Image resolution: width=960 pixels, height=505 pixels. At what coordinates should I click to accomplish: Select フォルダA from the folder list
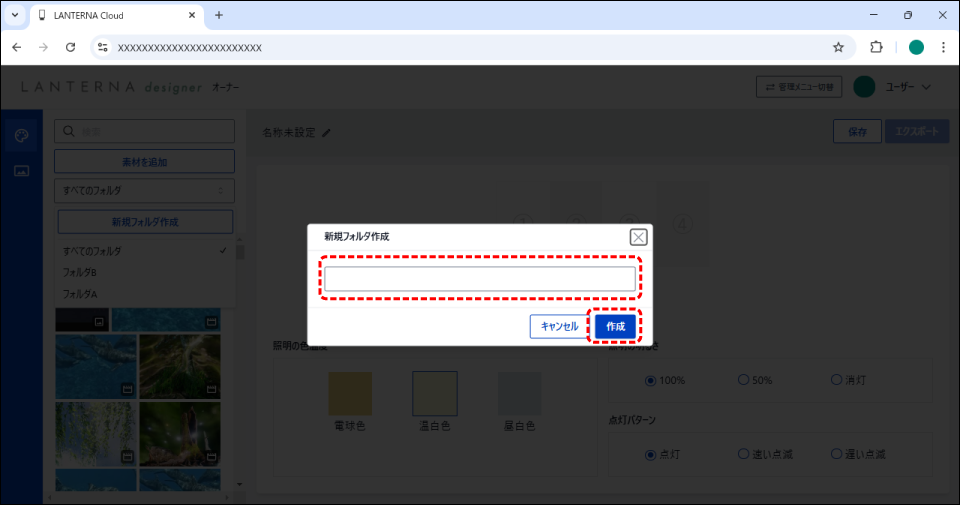click(80, 294)
